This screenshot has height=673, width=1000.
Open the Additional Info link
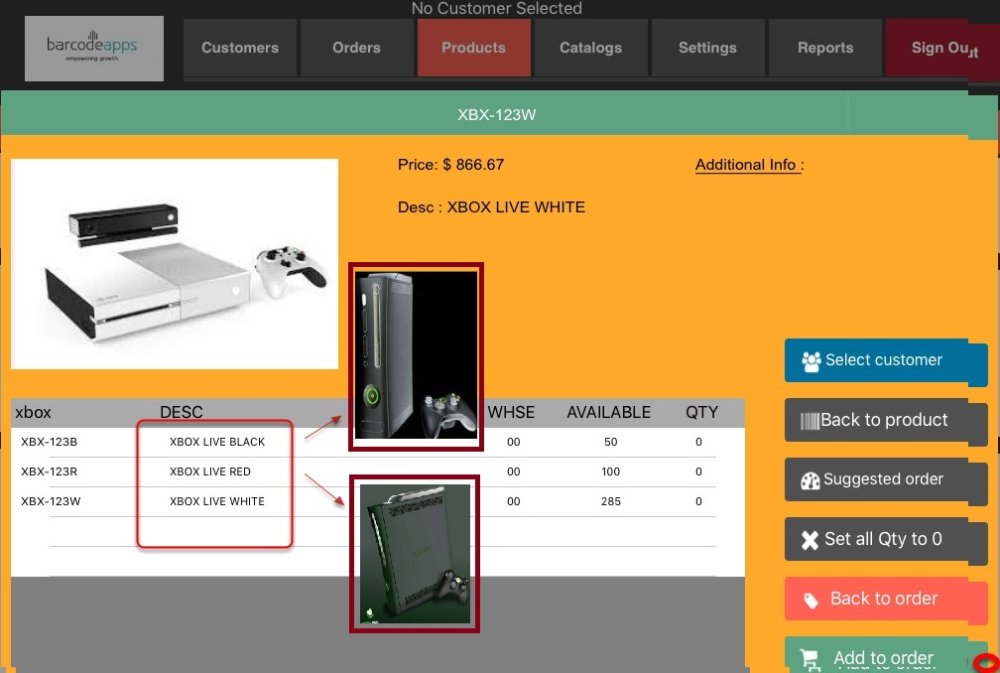pyautogui.click(x=749, y=165)
